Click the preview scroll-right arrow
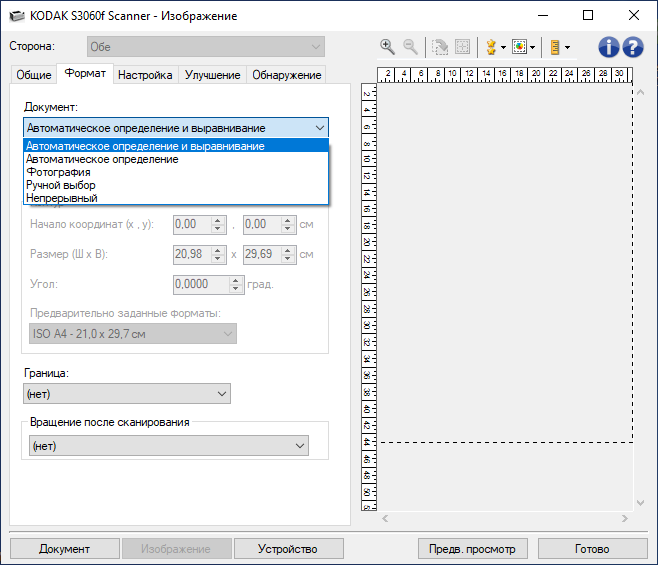Viewport: 658px width, 565px height. 625,518
